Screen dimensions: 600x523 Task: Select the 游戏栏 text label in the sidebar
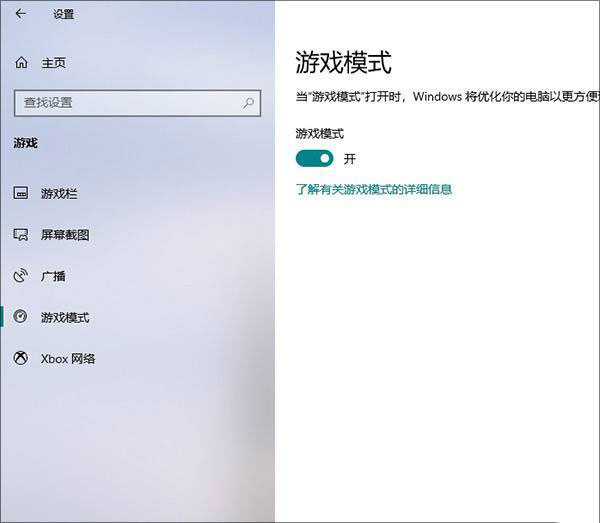pyautogui.click(x=59, y=193)
